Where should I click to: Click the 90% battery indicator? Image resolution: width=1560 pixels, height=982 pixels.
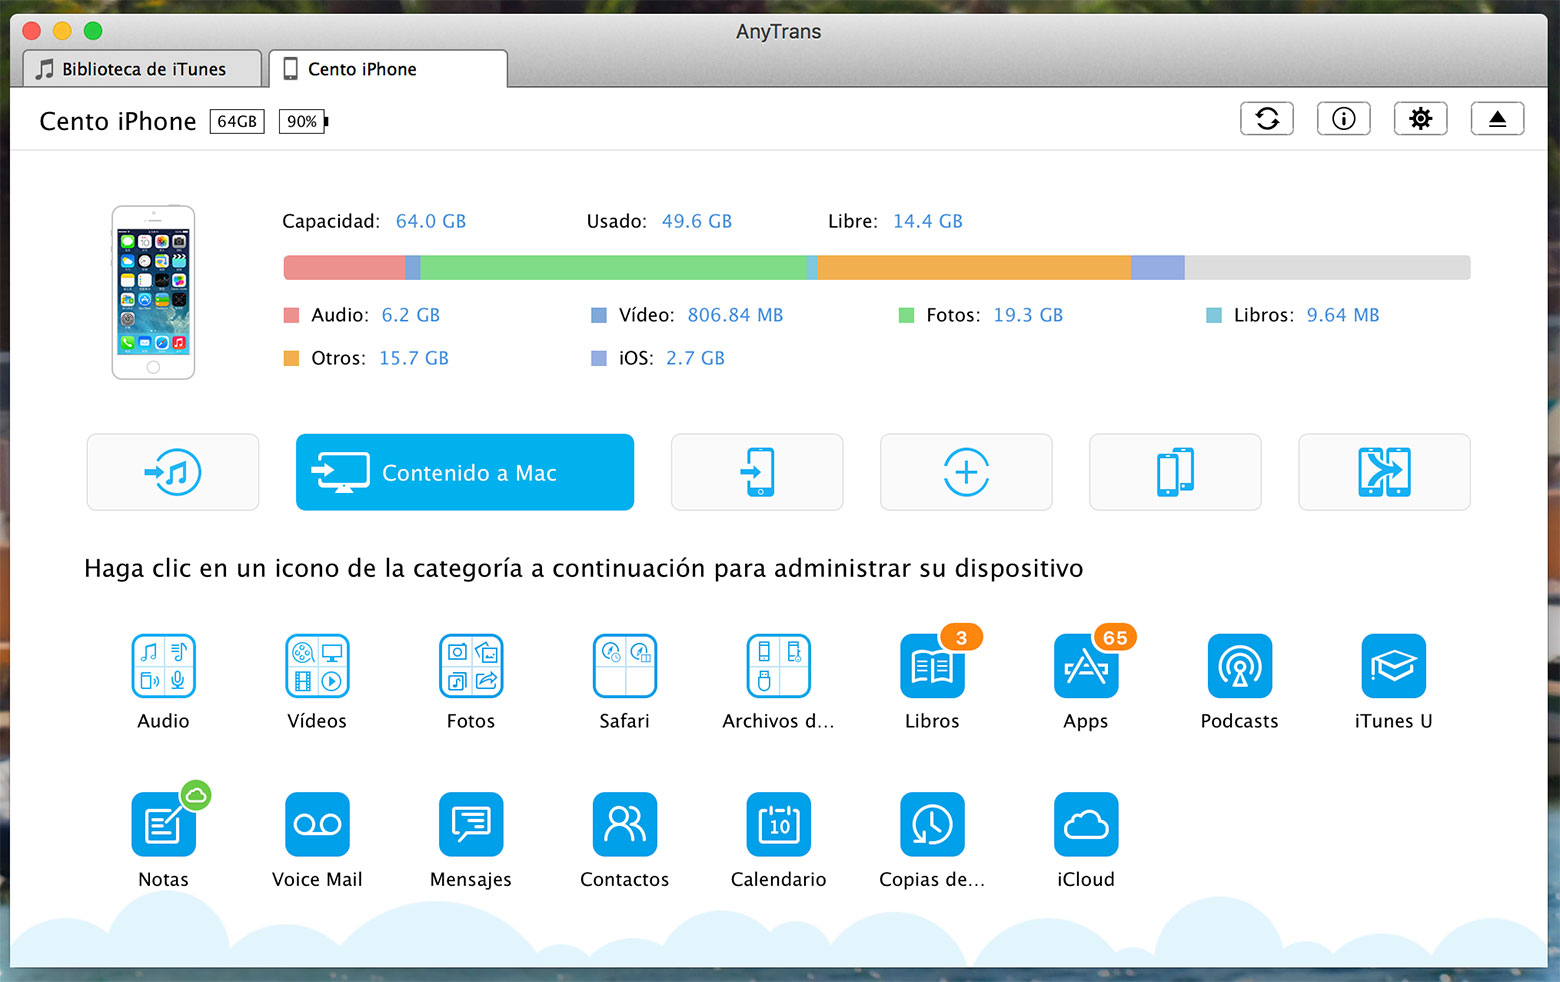pos(303,121)
